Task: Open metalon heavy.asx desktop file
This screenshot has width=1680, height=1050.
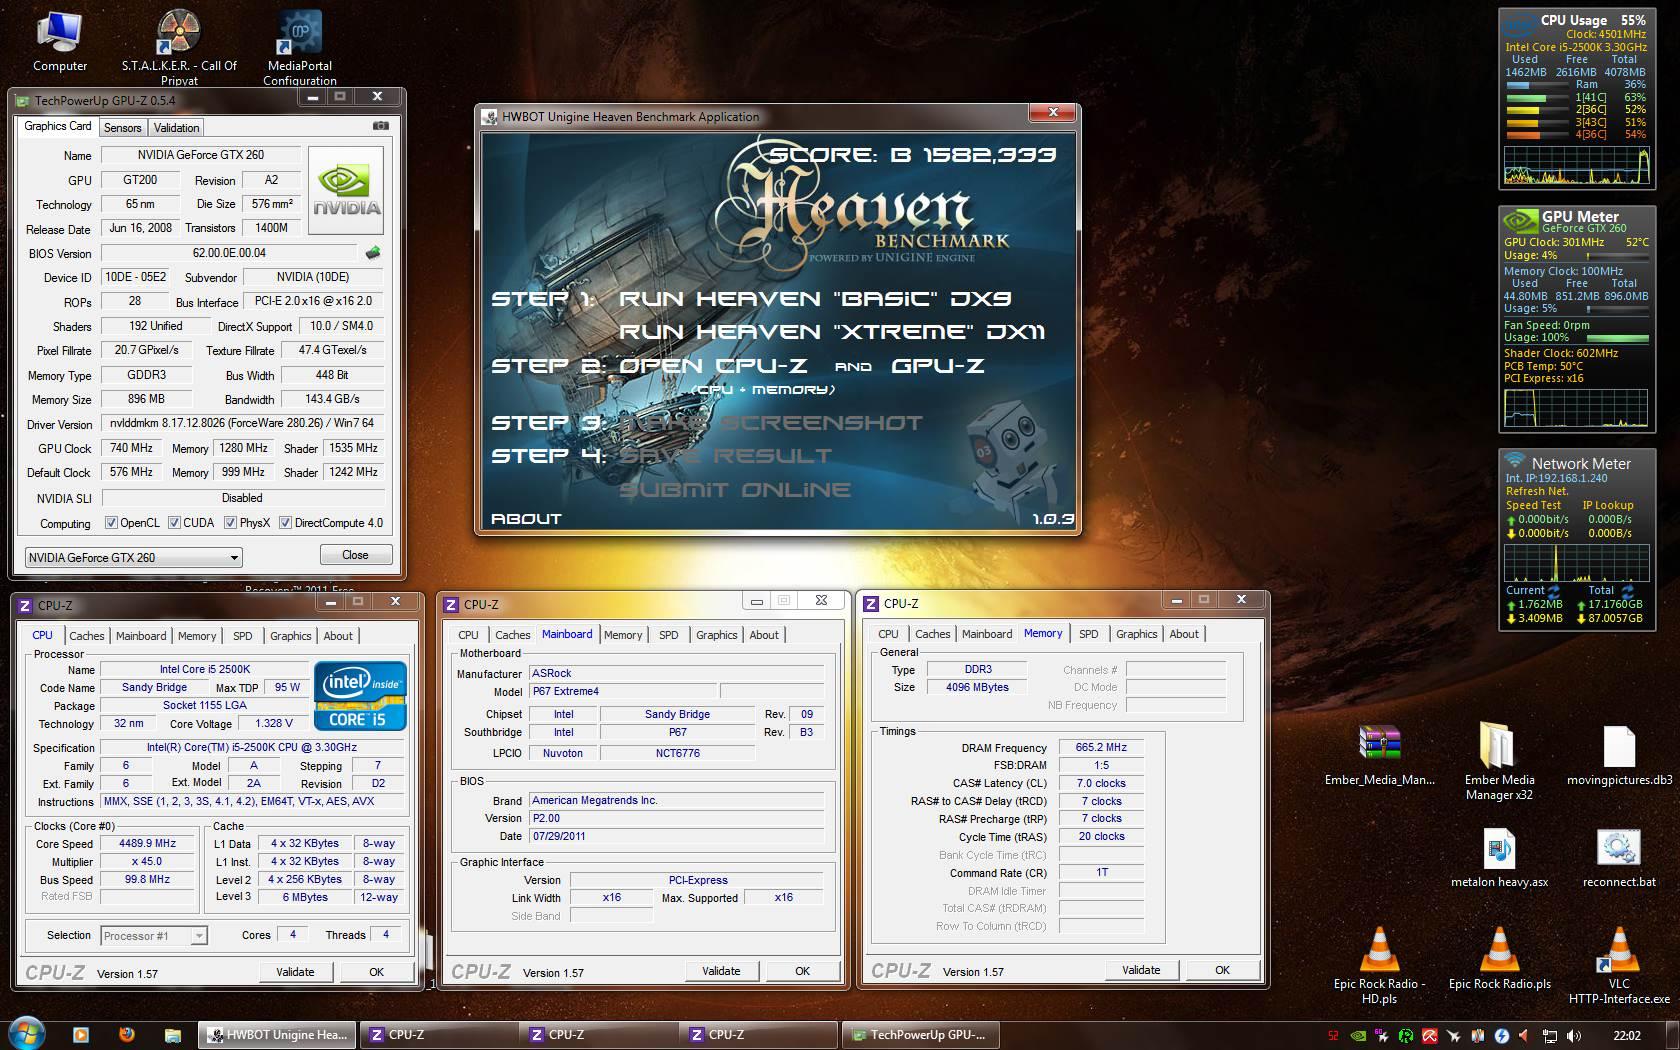Action: [1499, 858]
